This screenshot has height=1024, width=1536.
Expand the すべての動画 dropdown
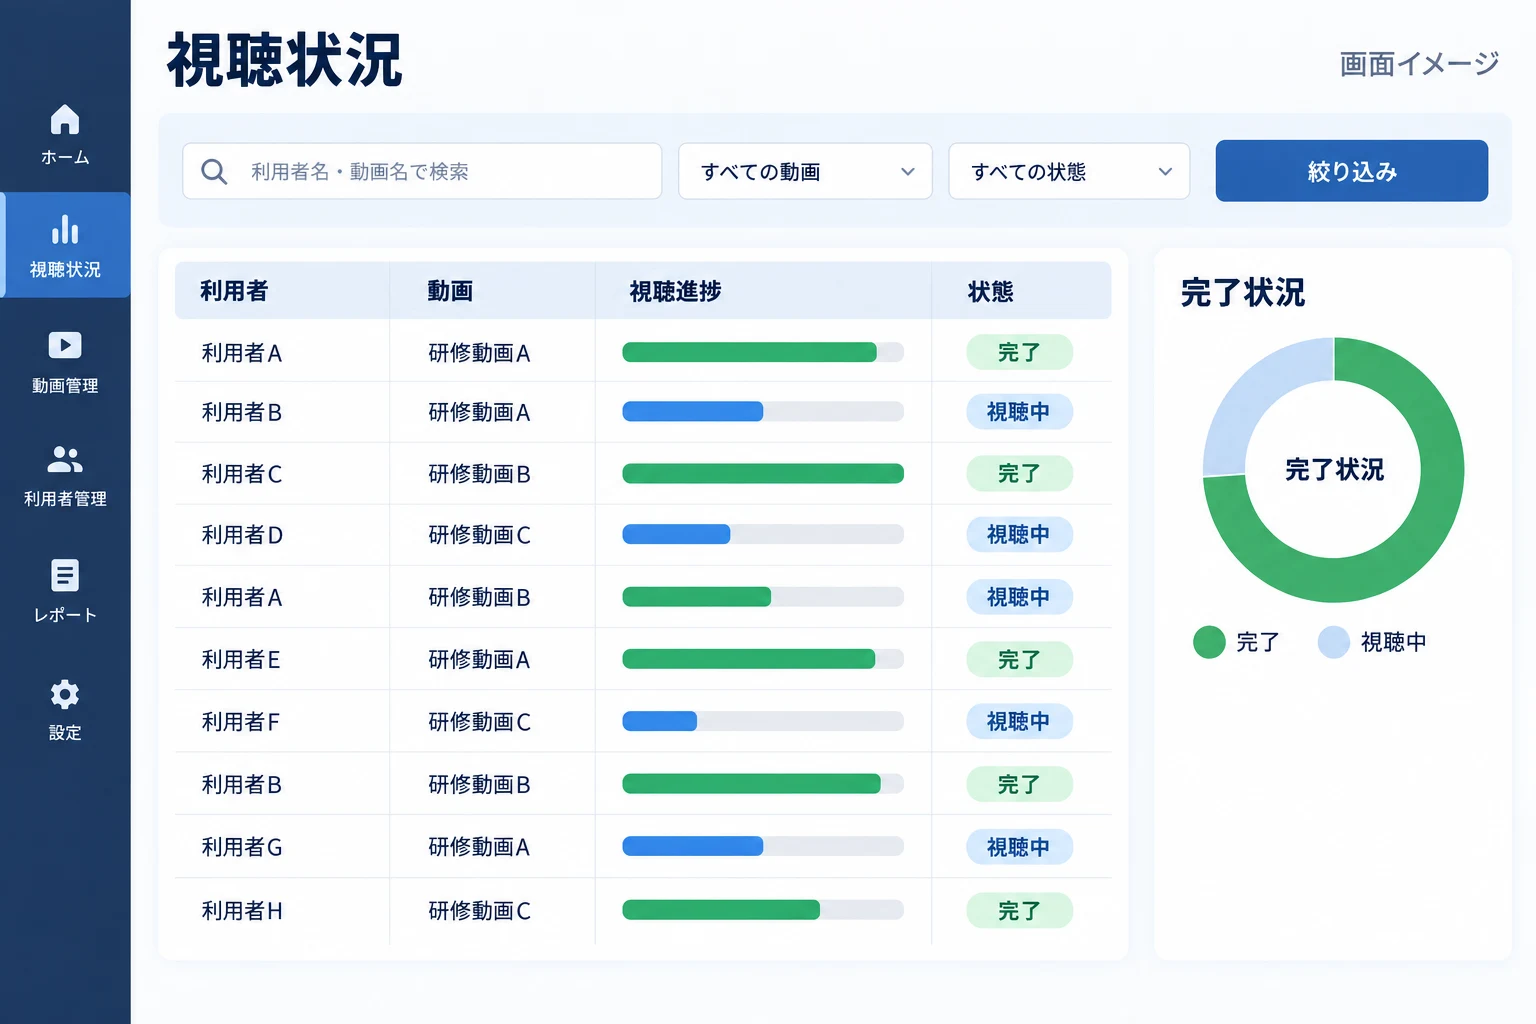coord(805,171)
